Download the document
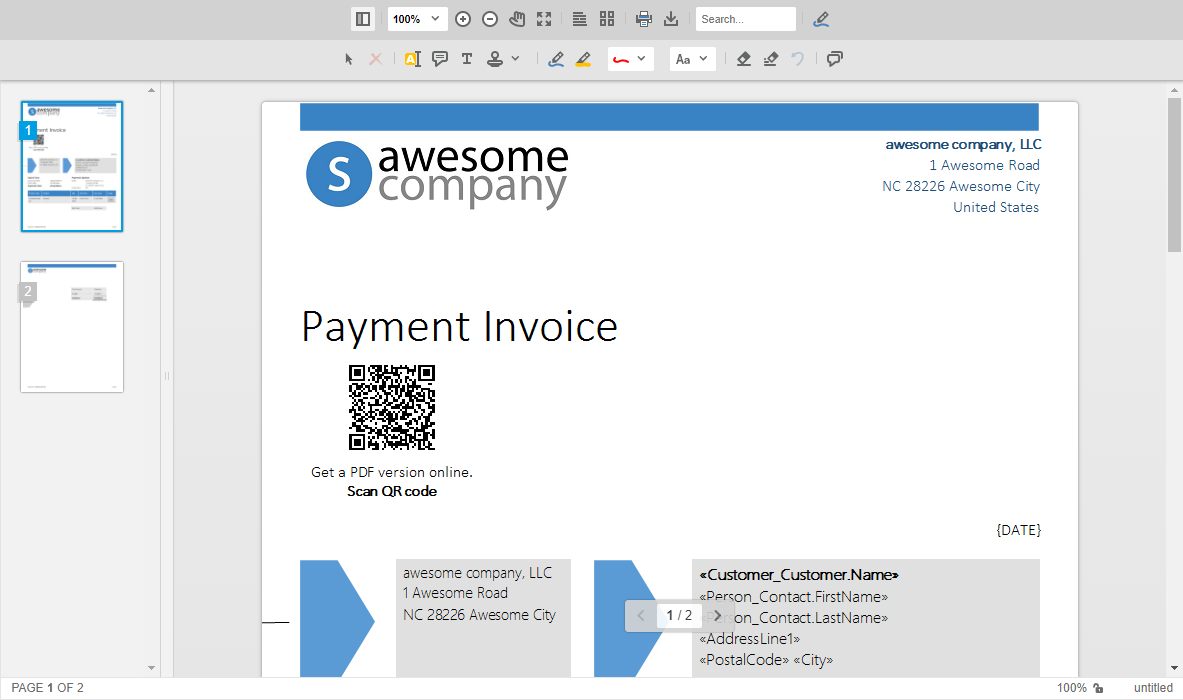This screenshot has width=1183, height=700. tap(671, 19)
